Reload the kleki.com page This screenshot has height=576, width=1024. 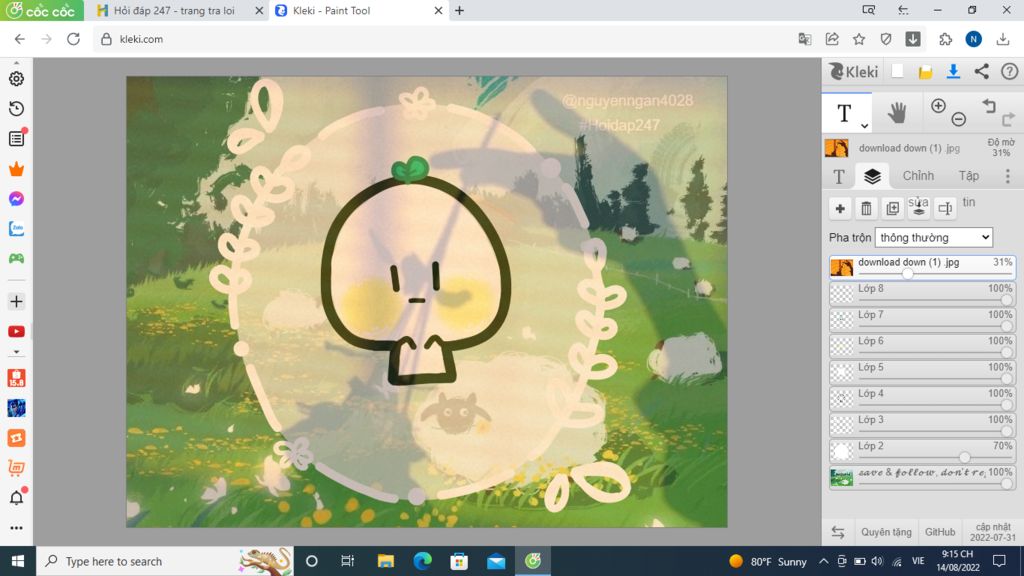[x=73, y=39]
